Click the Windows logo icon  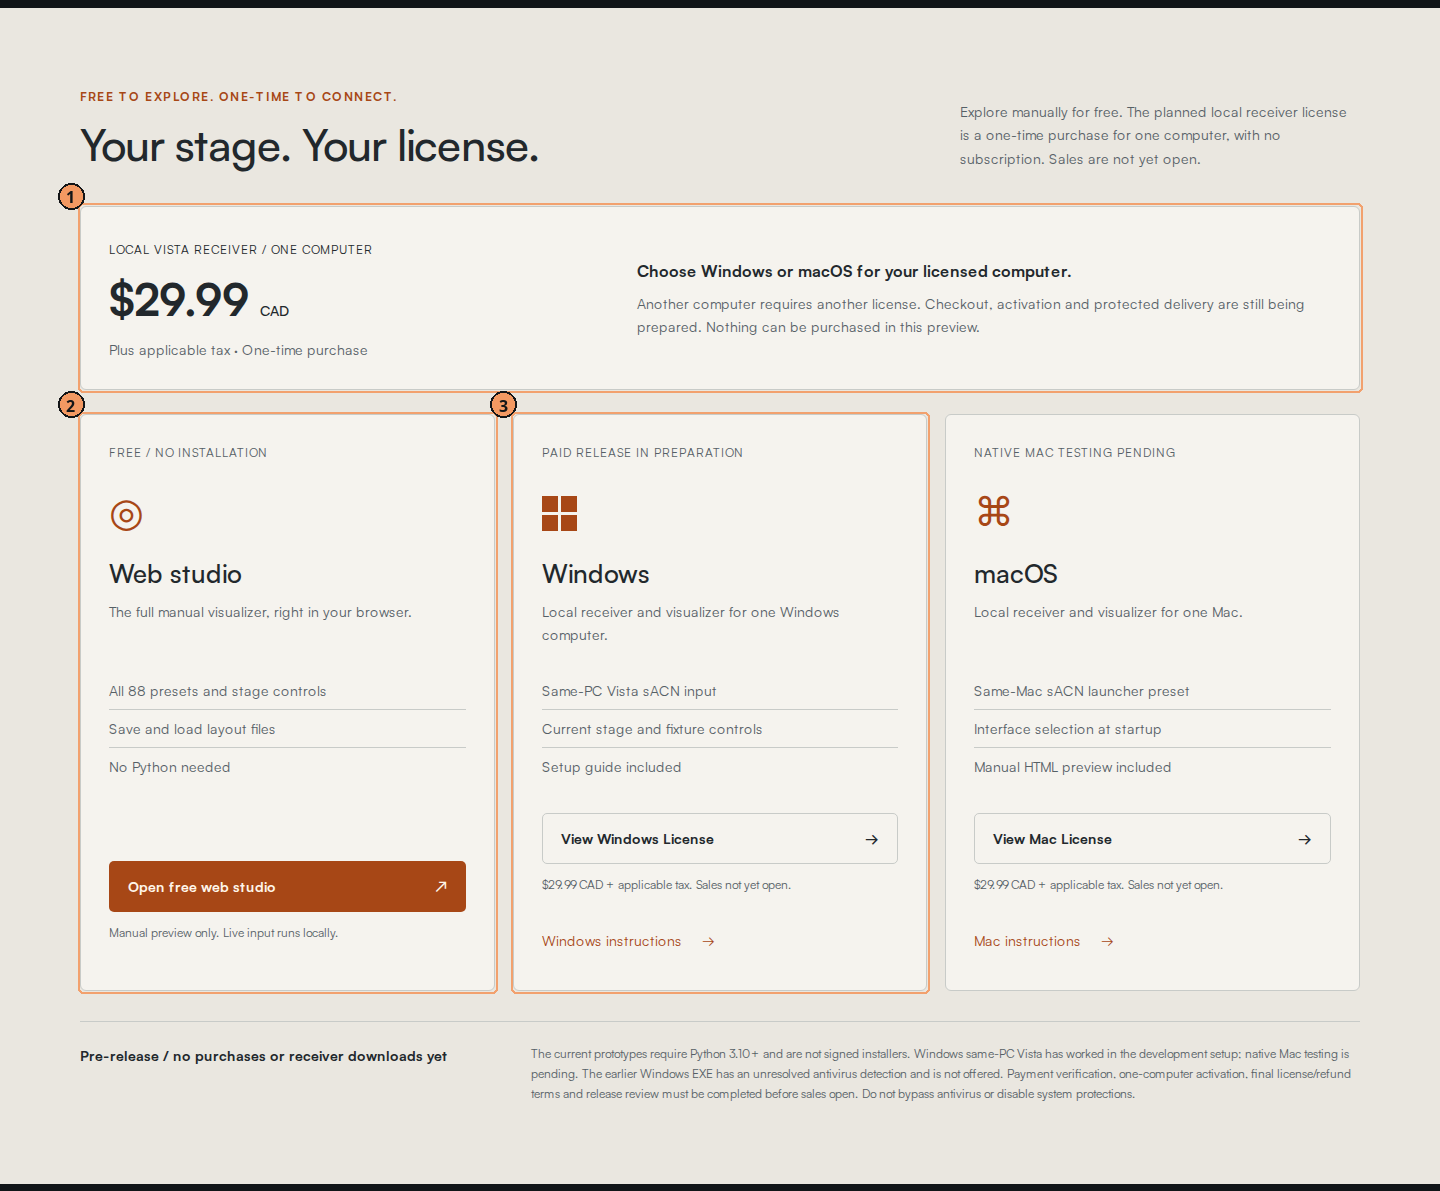click(x=560, y=514)
